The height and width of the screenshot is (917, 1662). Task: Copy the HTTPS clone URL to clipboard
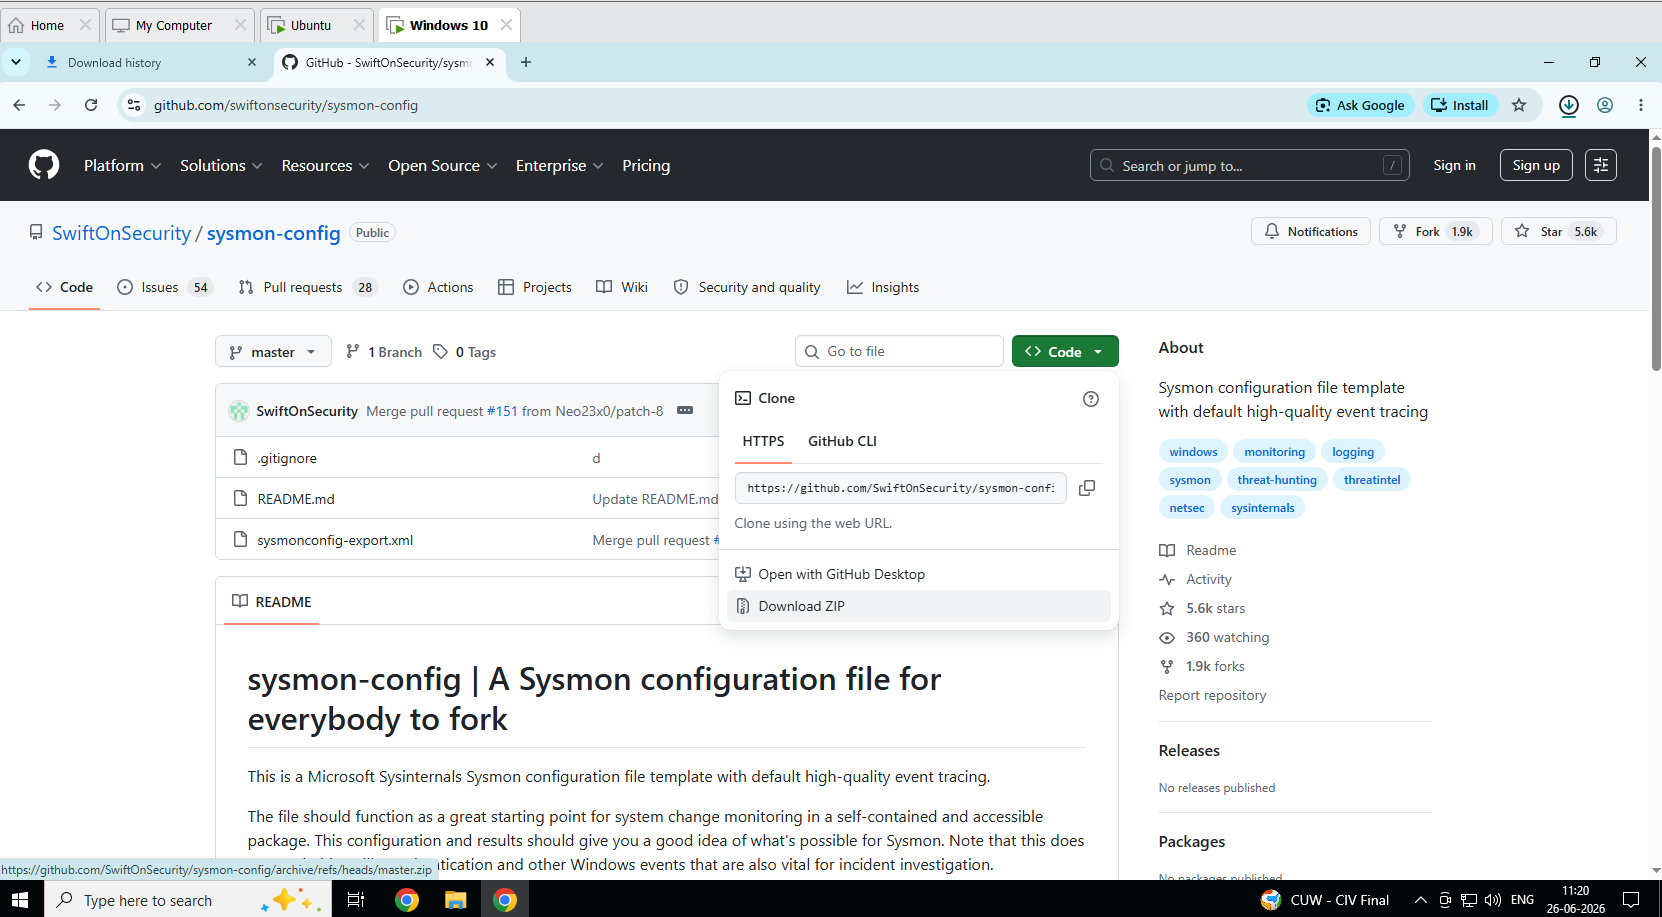click(1087, 488)
